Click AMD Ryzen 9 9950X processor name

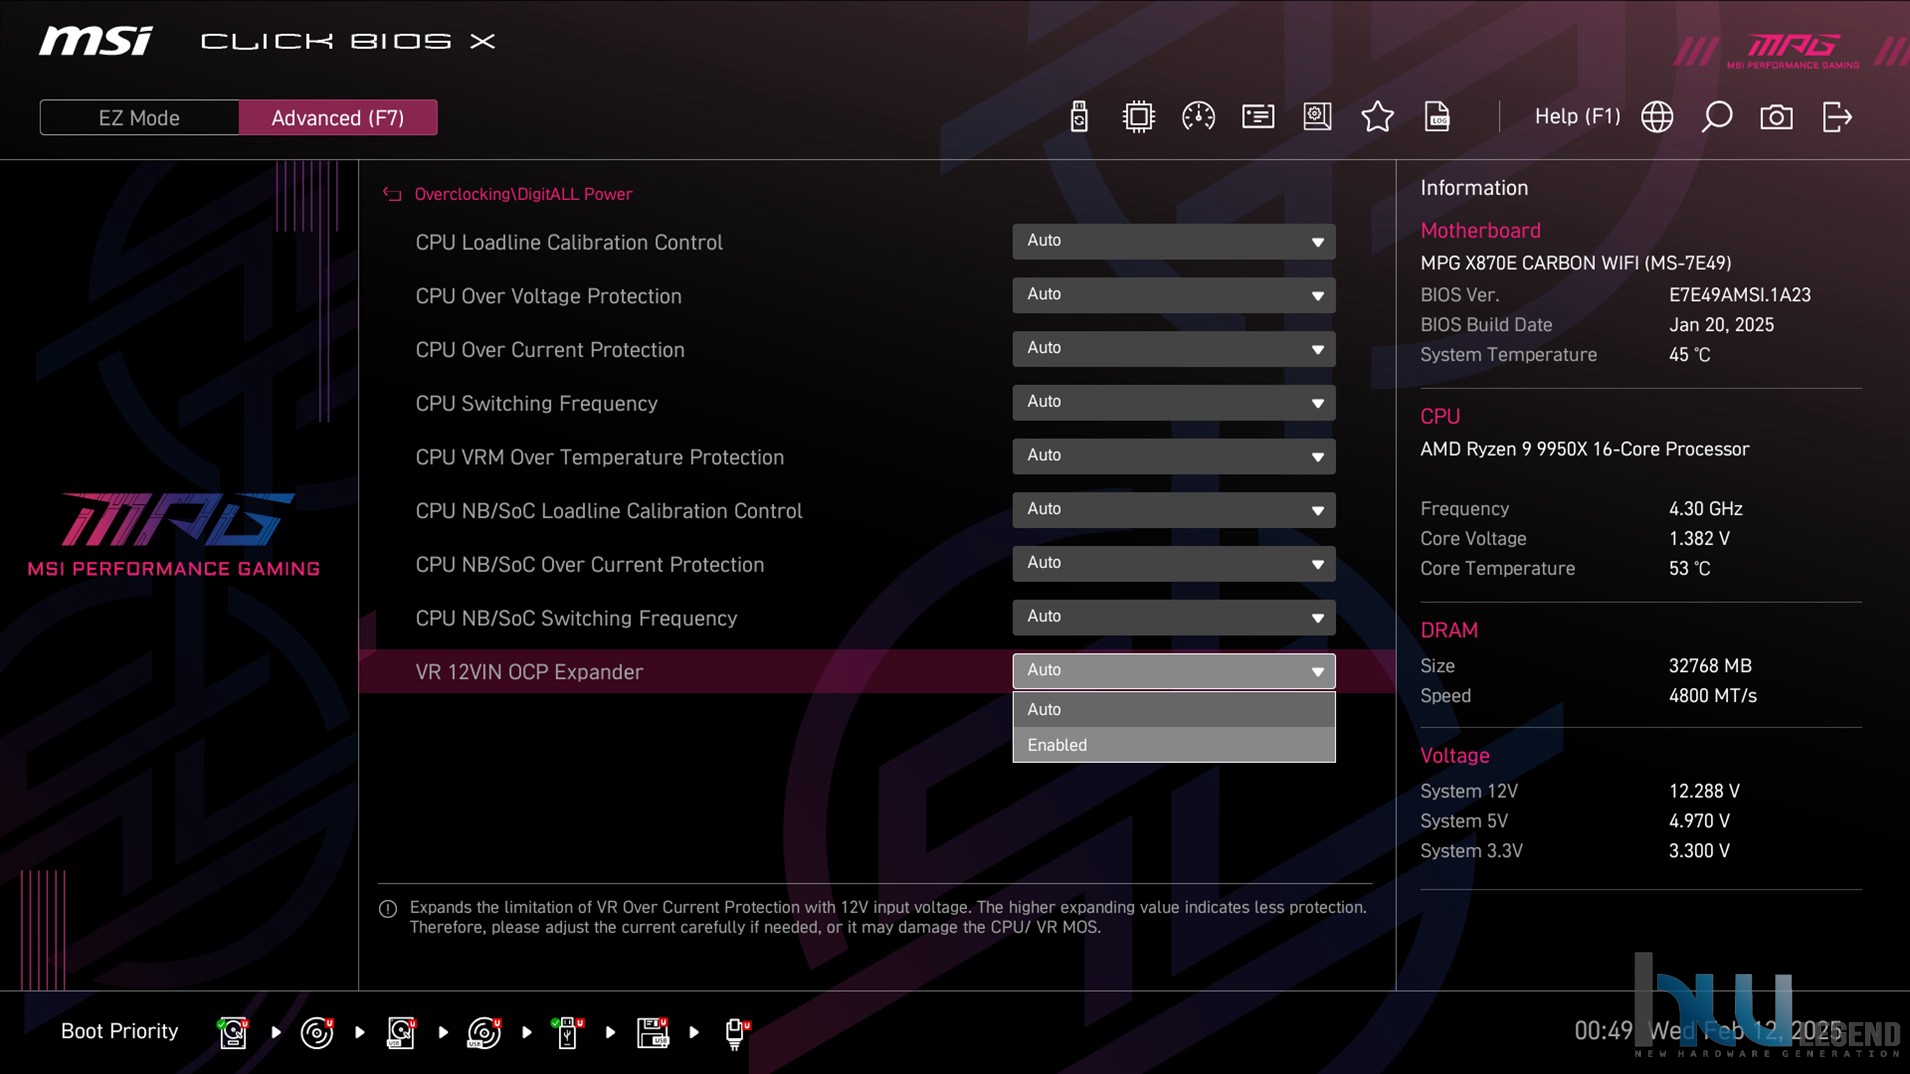(x=1584, y=450)
